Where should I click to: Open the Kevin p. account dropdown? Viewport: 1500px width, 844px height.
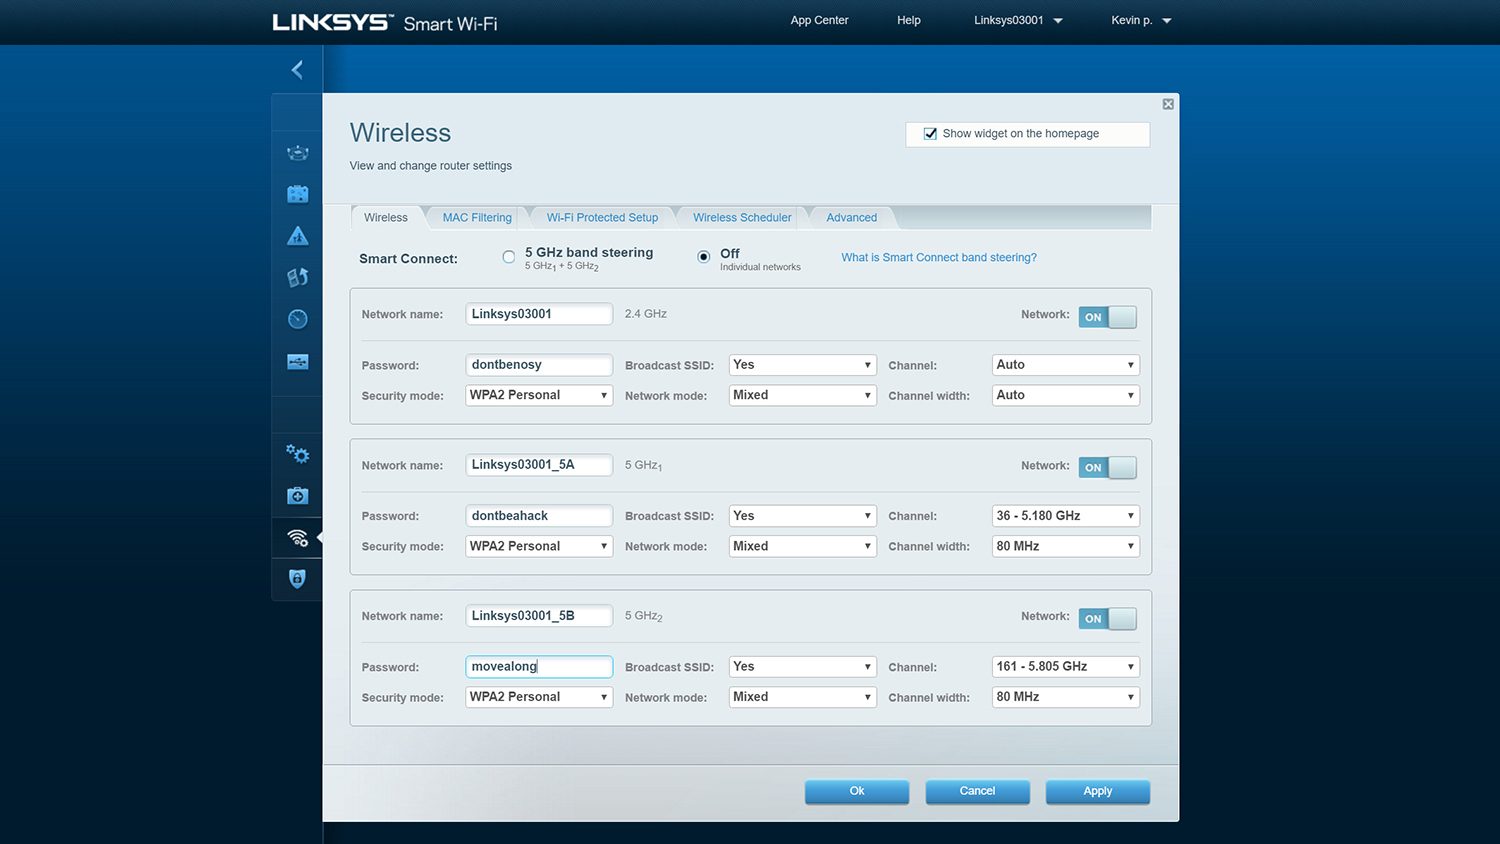(1141, 20)
